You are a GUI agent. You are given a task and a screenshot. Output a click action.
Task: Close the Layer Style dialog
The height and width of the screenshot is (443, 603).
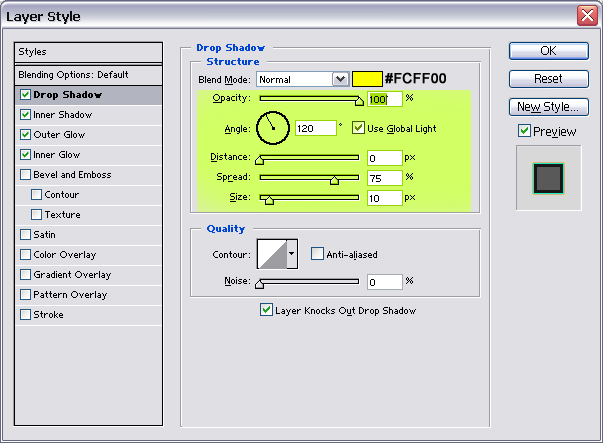(587, 15)
